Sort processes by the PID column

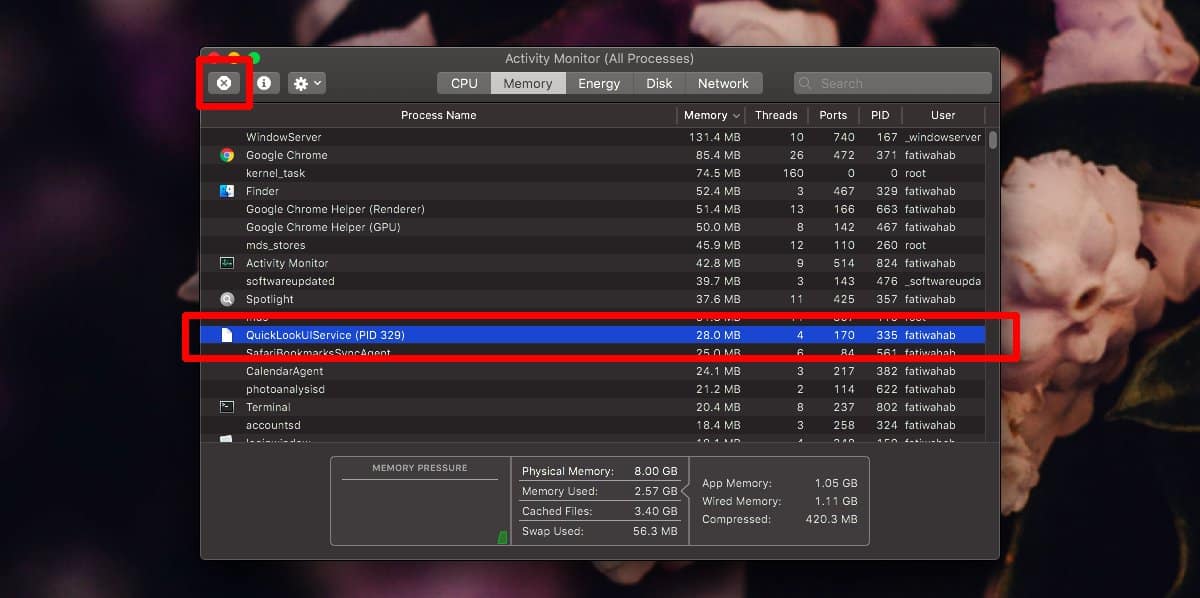point(880,115)
